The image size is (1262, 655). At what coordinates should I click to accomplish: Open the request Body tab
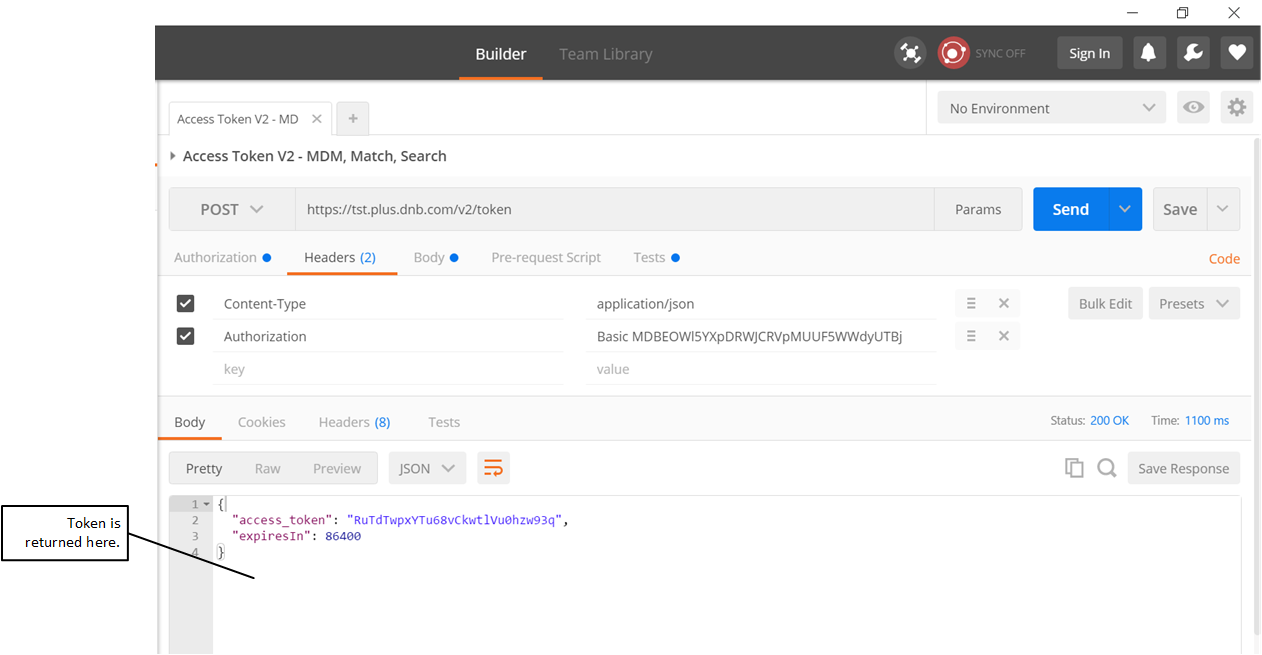coord(436,257)
